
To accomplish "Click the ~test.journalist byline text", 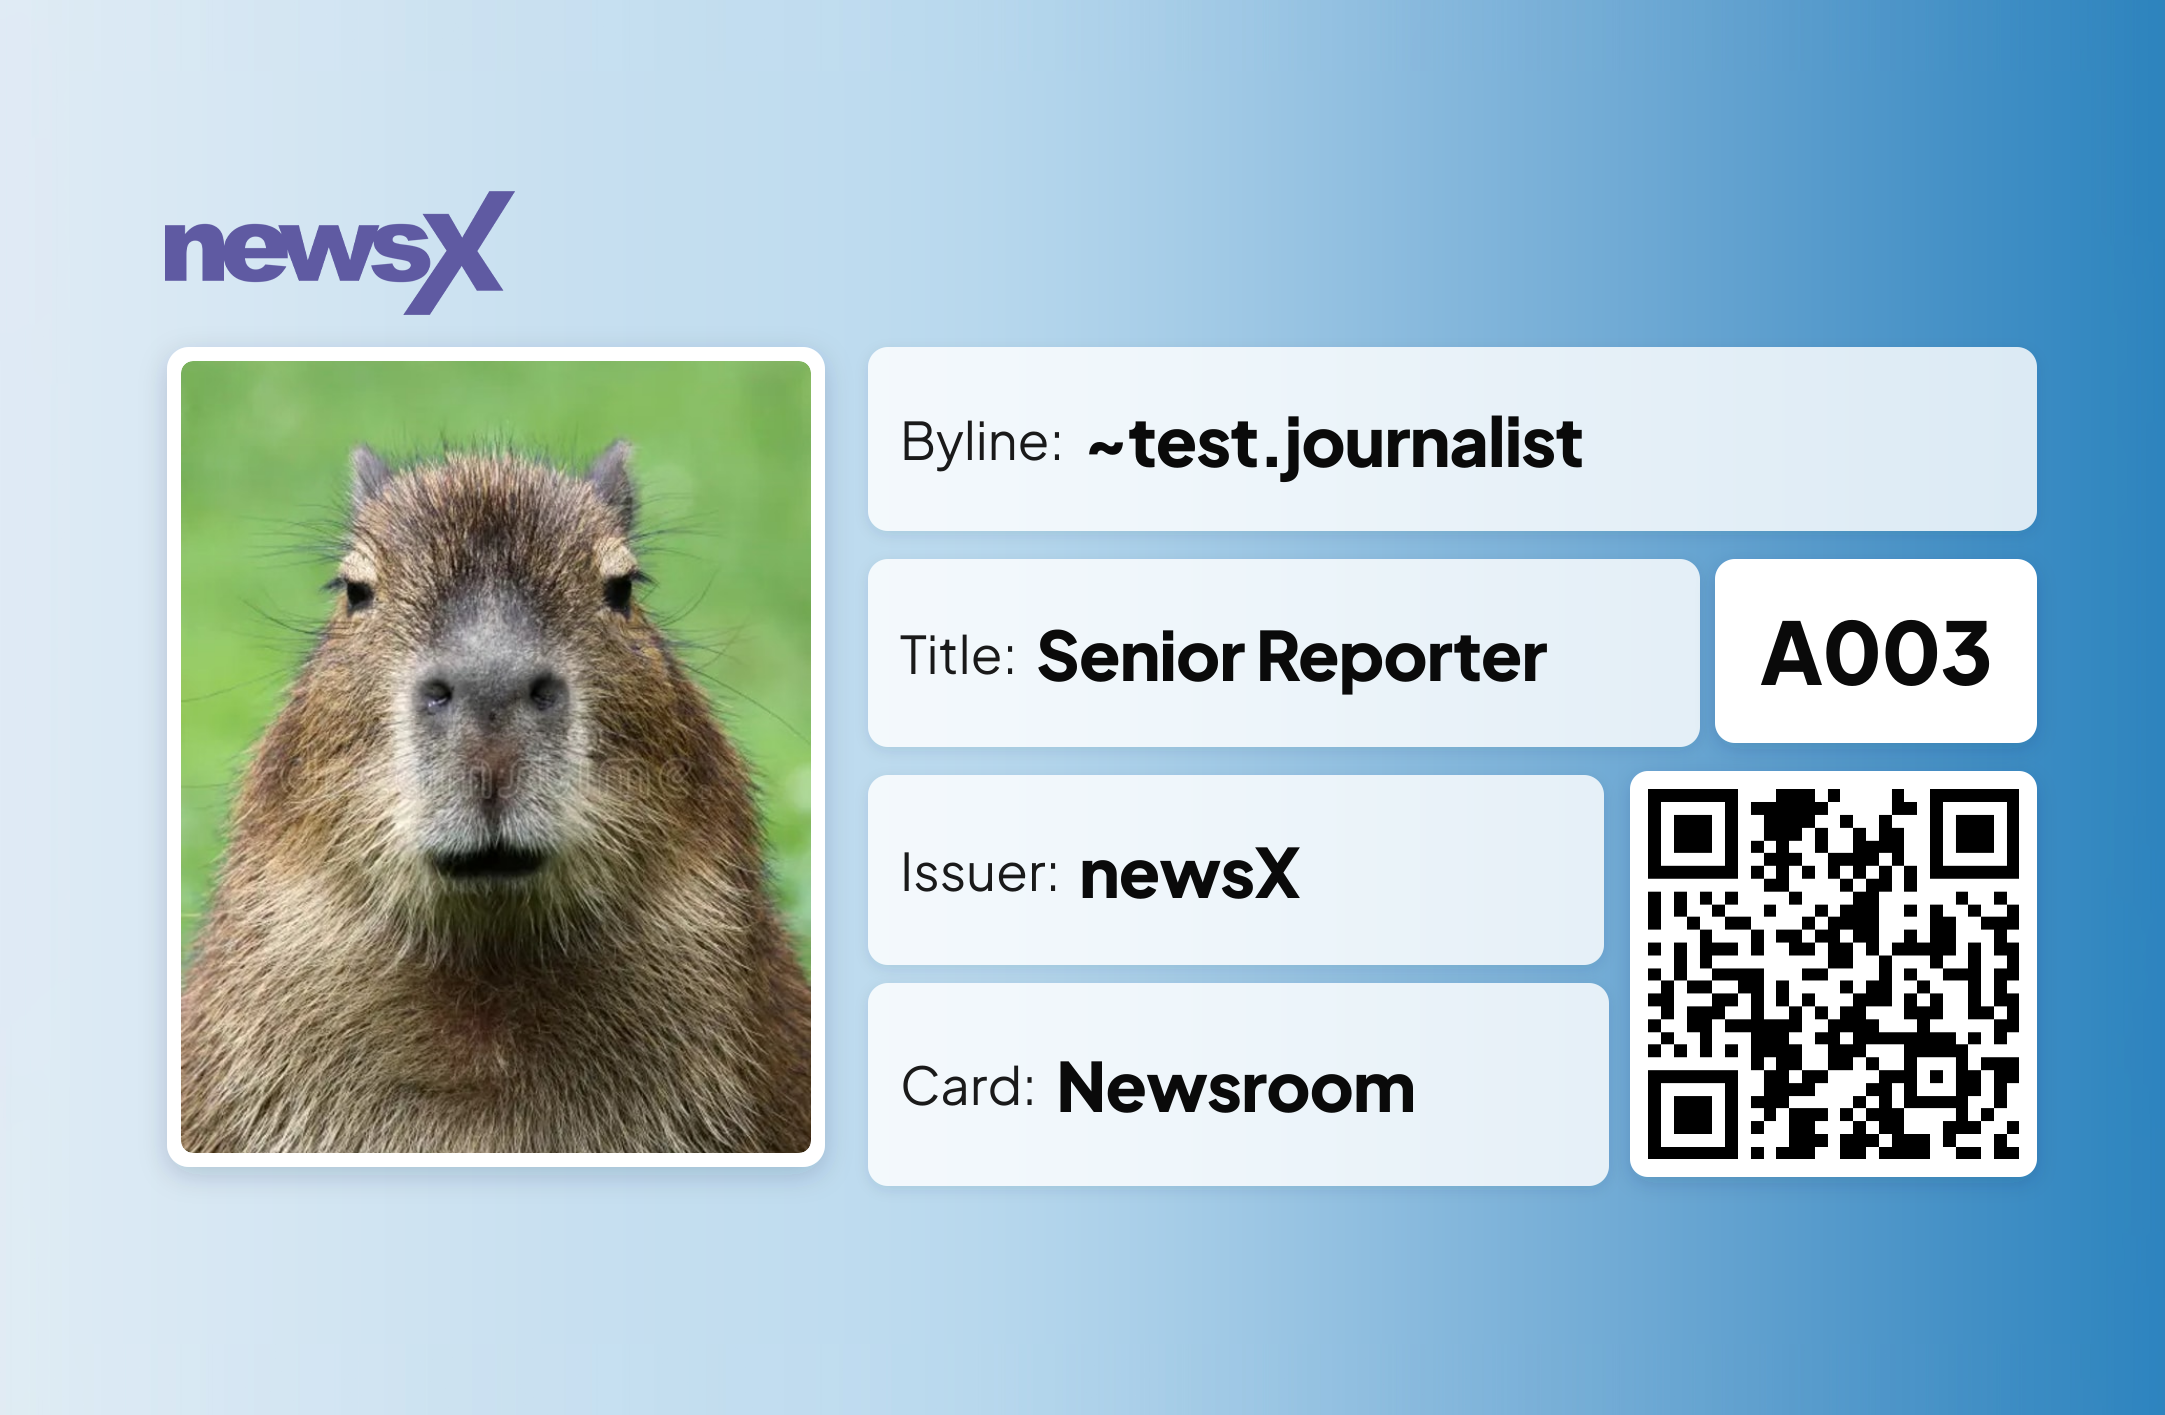I will click(x=1335, y=443).
